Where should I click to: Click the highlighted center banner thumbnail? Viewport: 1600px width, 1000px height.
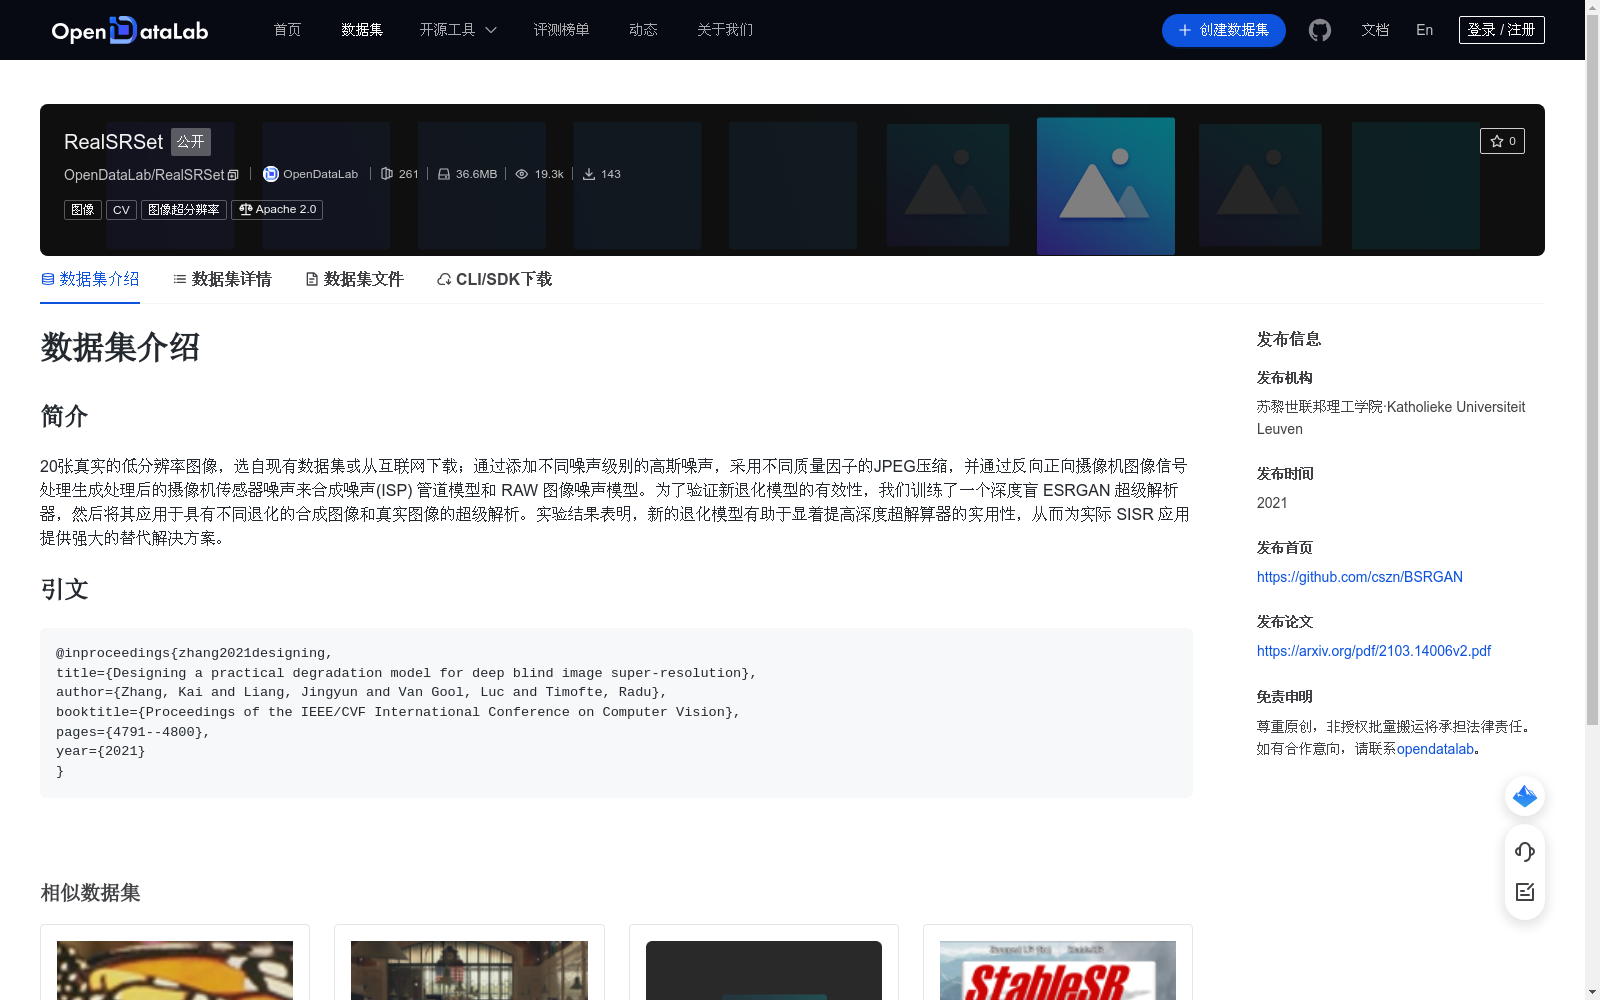click(1106, 186)
